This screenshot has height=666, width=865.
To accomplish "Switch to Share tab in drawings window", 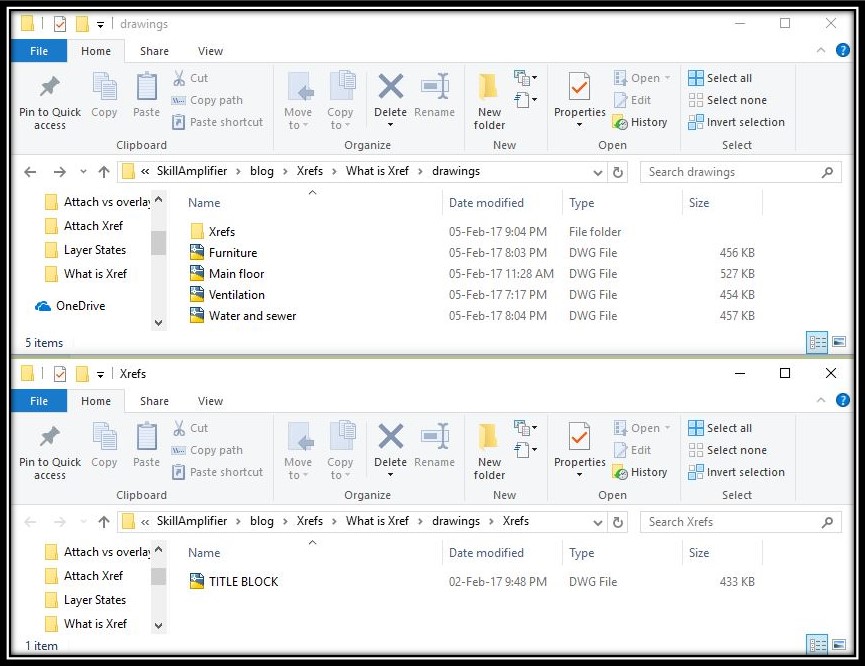I will click(x=154, y=51).
